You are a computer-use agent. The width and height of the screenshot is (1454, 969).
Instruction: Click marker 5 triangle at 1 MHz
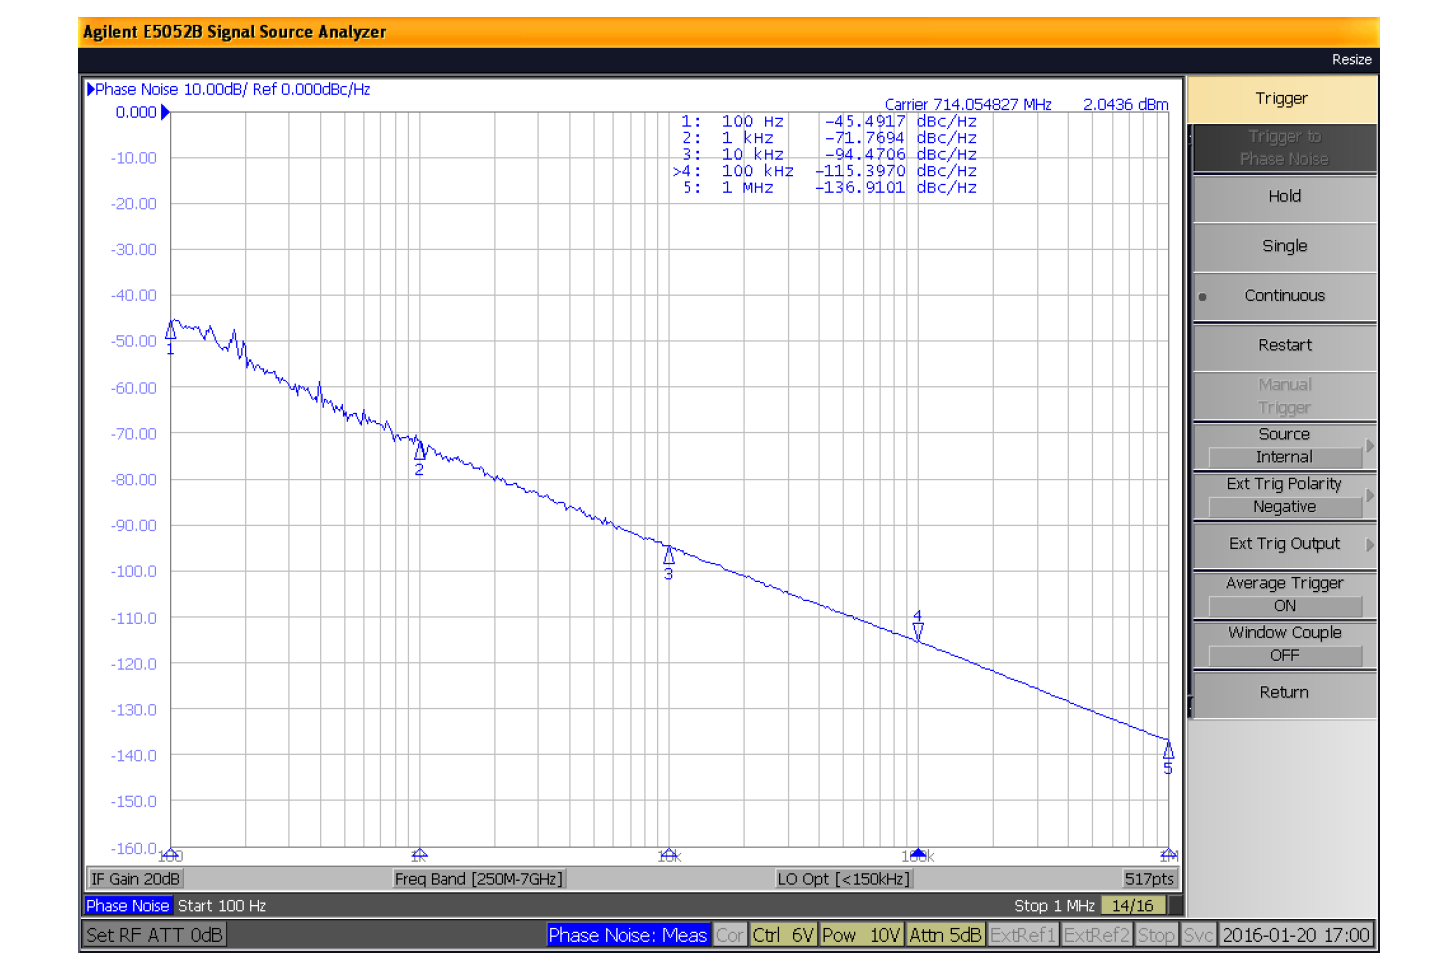(1168, 751)
